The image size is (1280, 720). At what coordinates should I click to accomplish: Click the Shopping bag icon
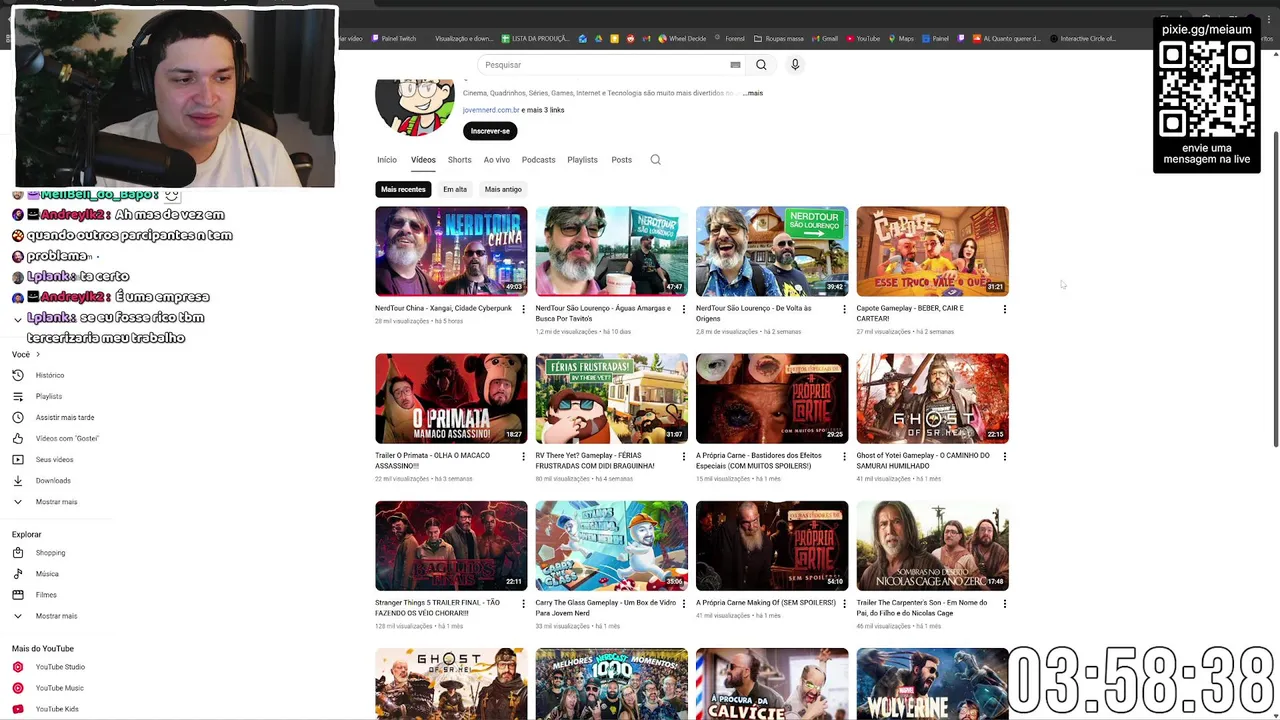(x=18, y=552)
